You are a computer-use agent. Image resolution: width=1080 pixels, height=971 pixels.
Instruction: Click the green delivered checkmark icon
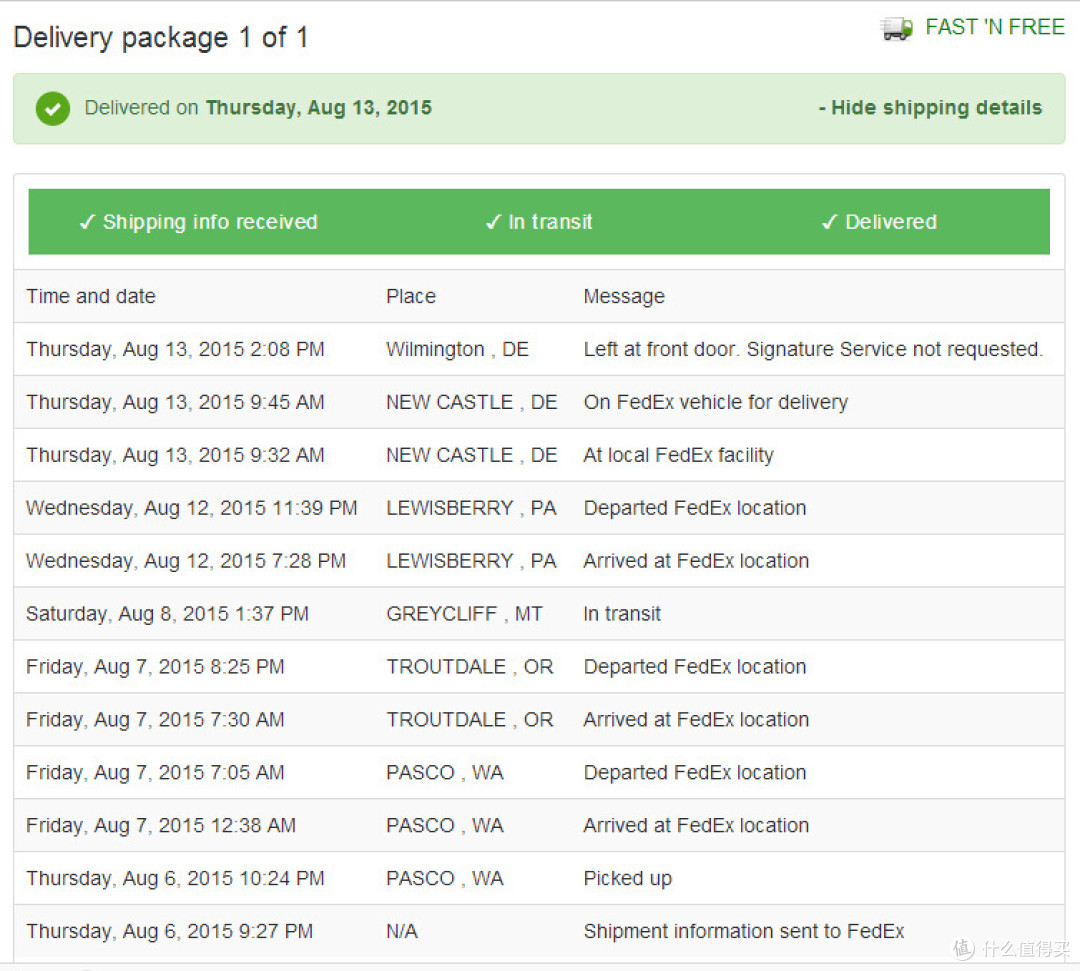[53, 109]
